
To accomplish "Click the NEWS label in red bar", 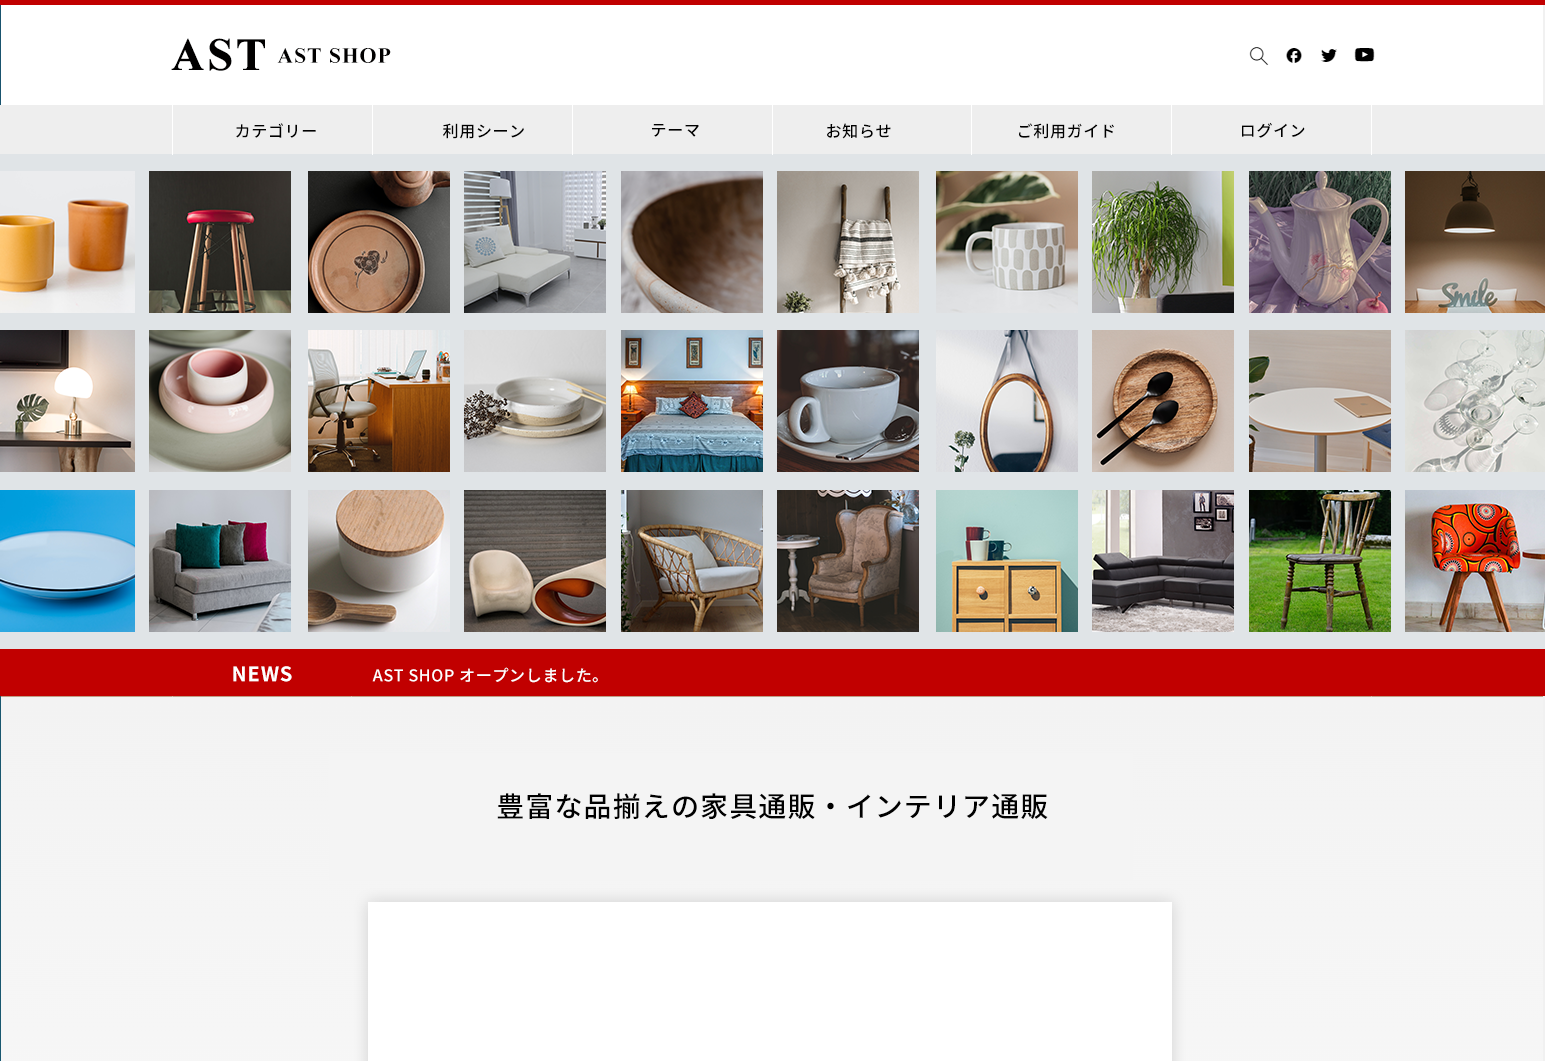I will coord(262,675).
